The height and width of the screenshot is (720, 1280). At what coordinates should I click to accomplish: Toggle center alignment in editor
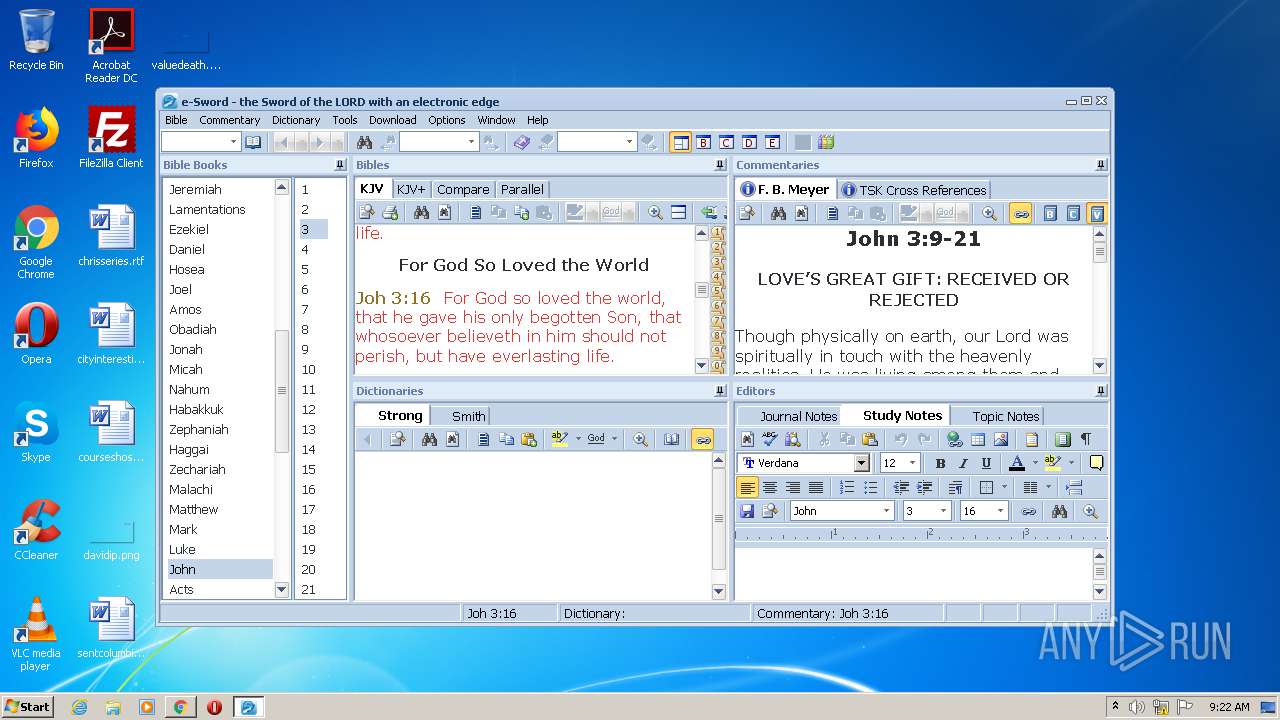[x=770, y=487]
